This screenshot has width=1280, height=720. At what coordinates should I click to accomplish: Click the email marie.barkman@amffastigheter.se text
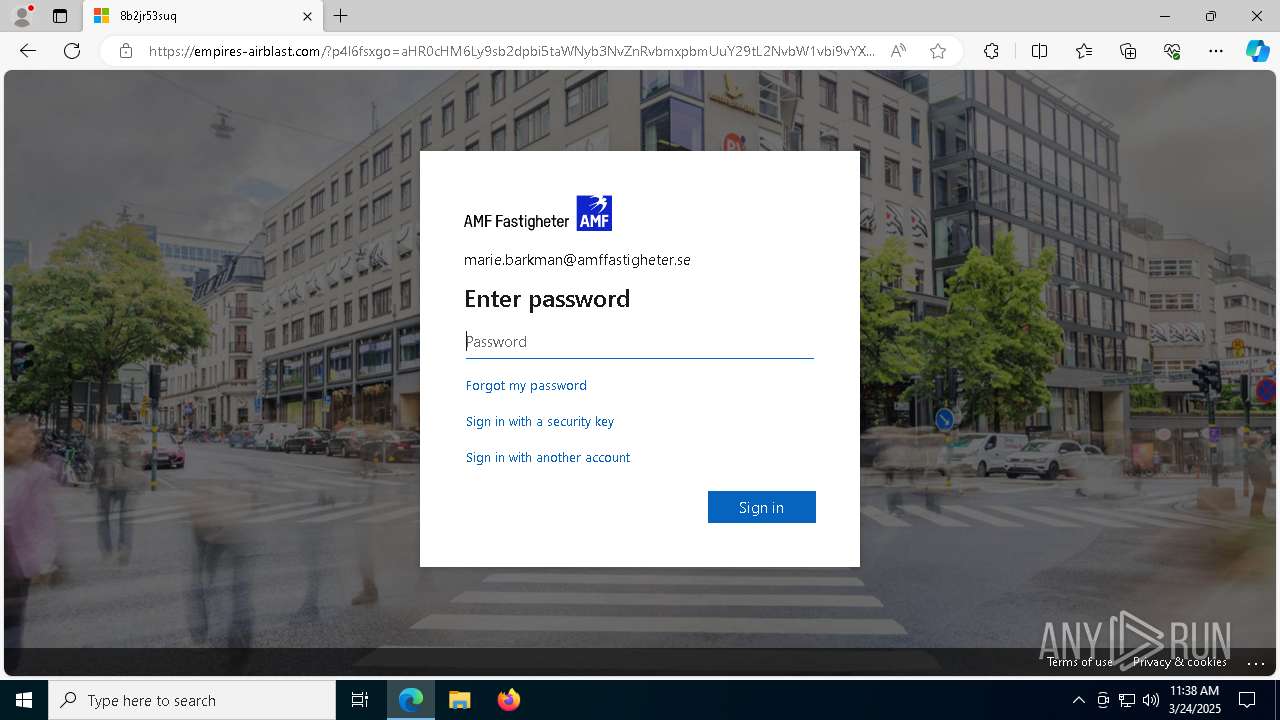coord(577,260)
